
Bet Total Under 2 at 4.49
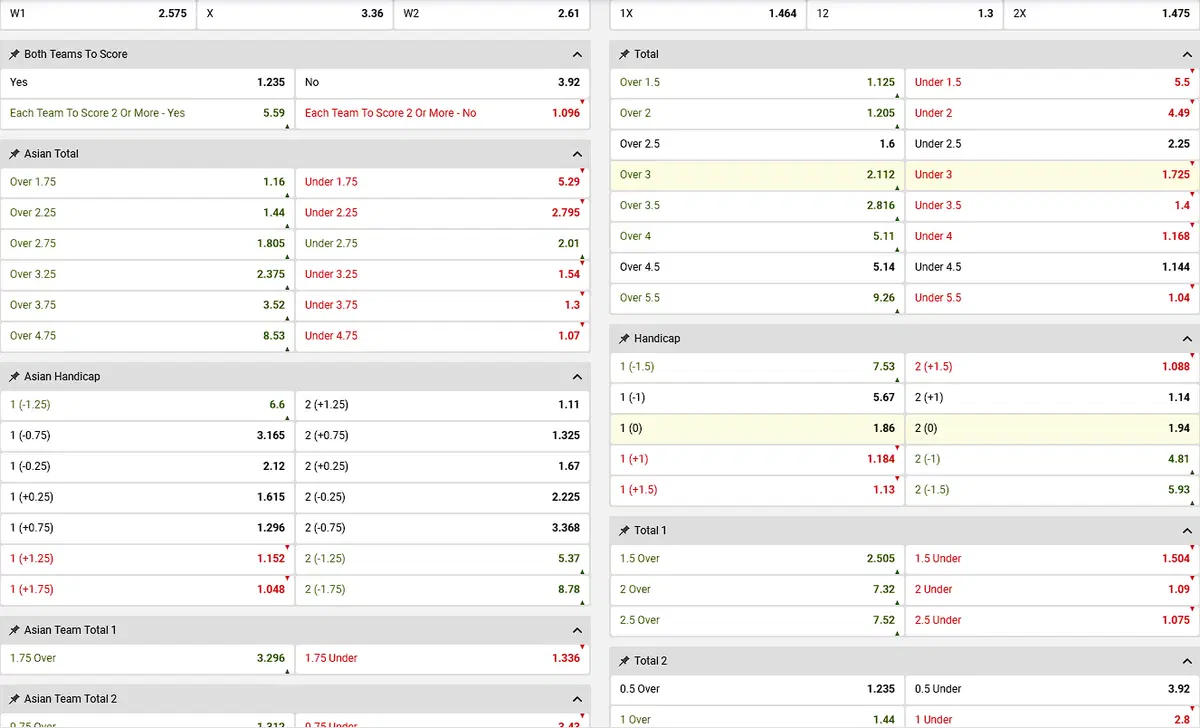(x=1053, y=114)
